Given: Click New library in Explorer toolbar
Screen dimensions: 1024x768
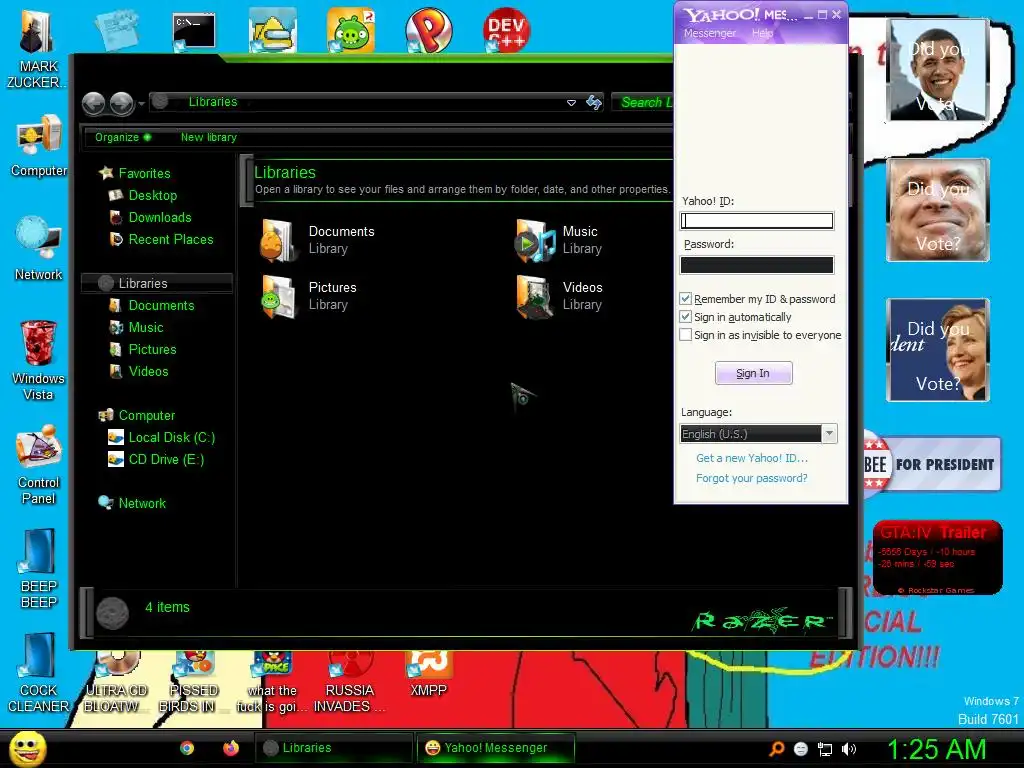Looking at the screenshot, I should (208, 137).
